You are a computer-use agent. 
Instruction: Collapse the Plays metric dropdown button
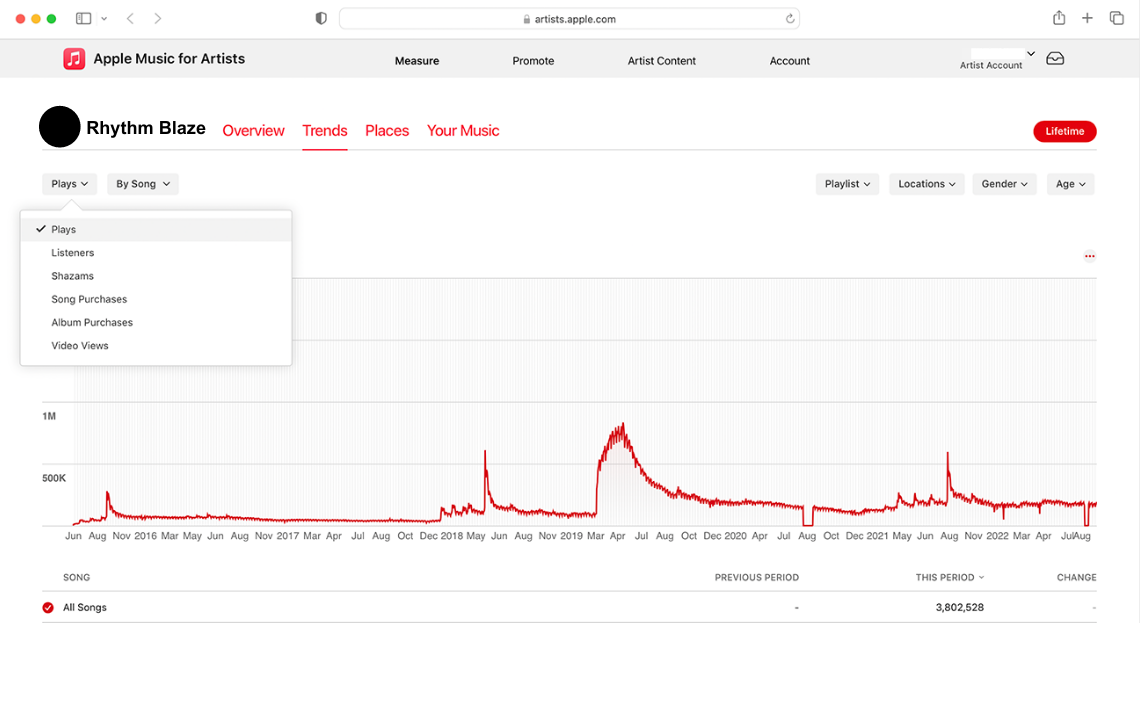[x=70, y=184]
